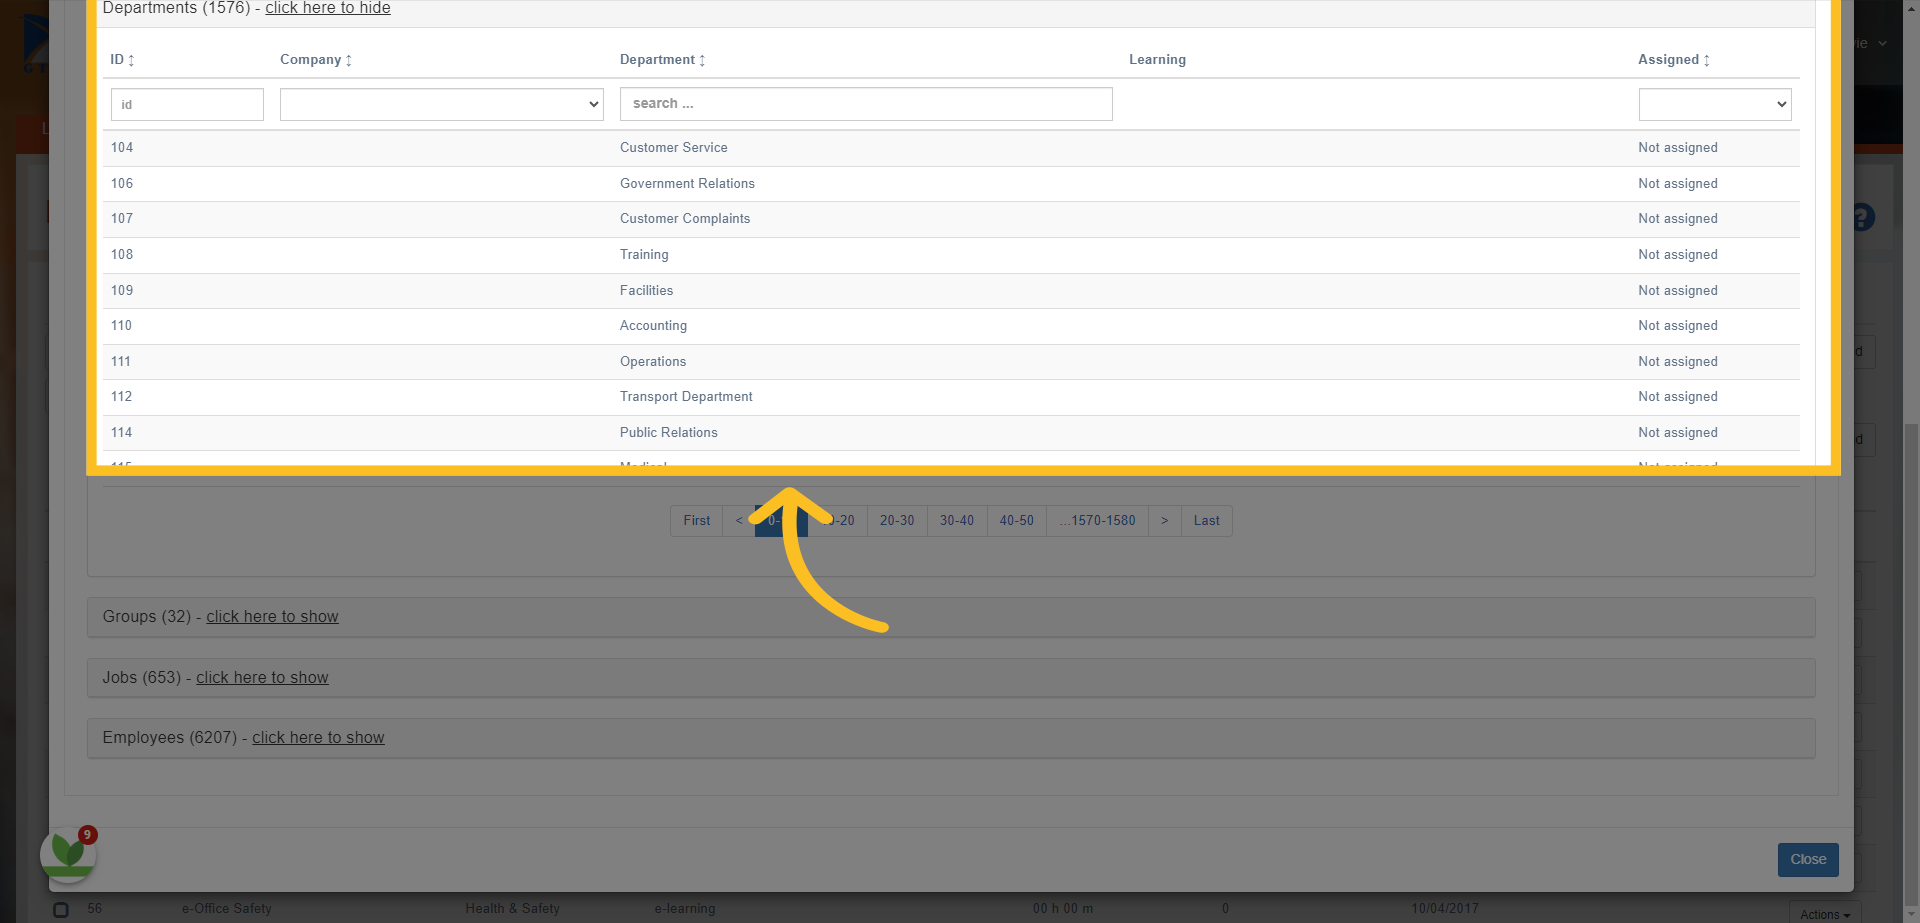Go to First page of departments
1920x923 pixels.
[697, 521]
